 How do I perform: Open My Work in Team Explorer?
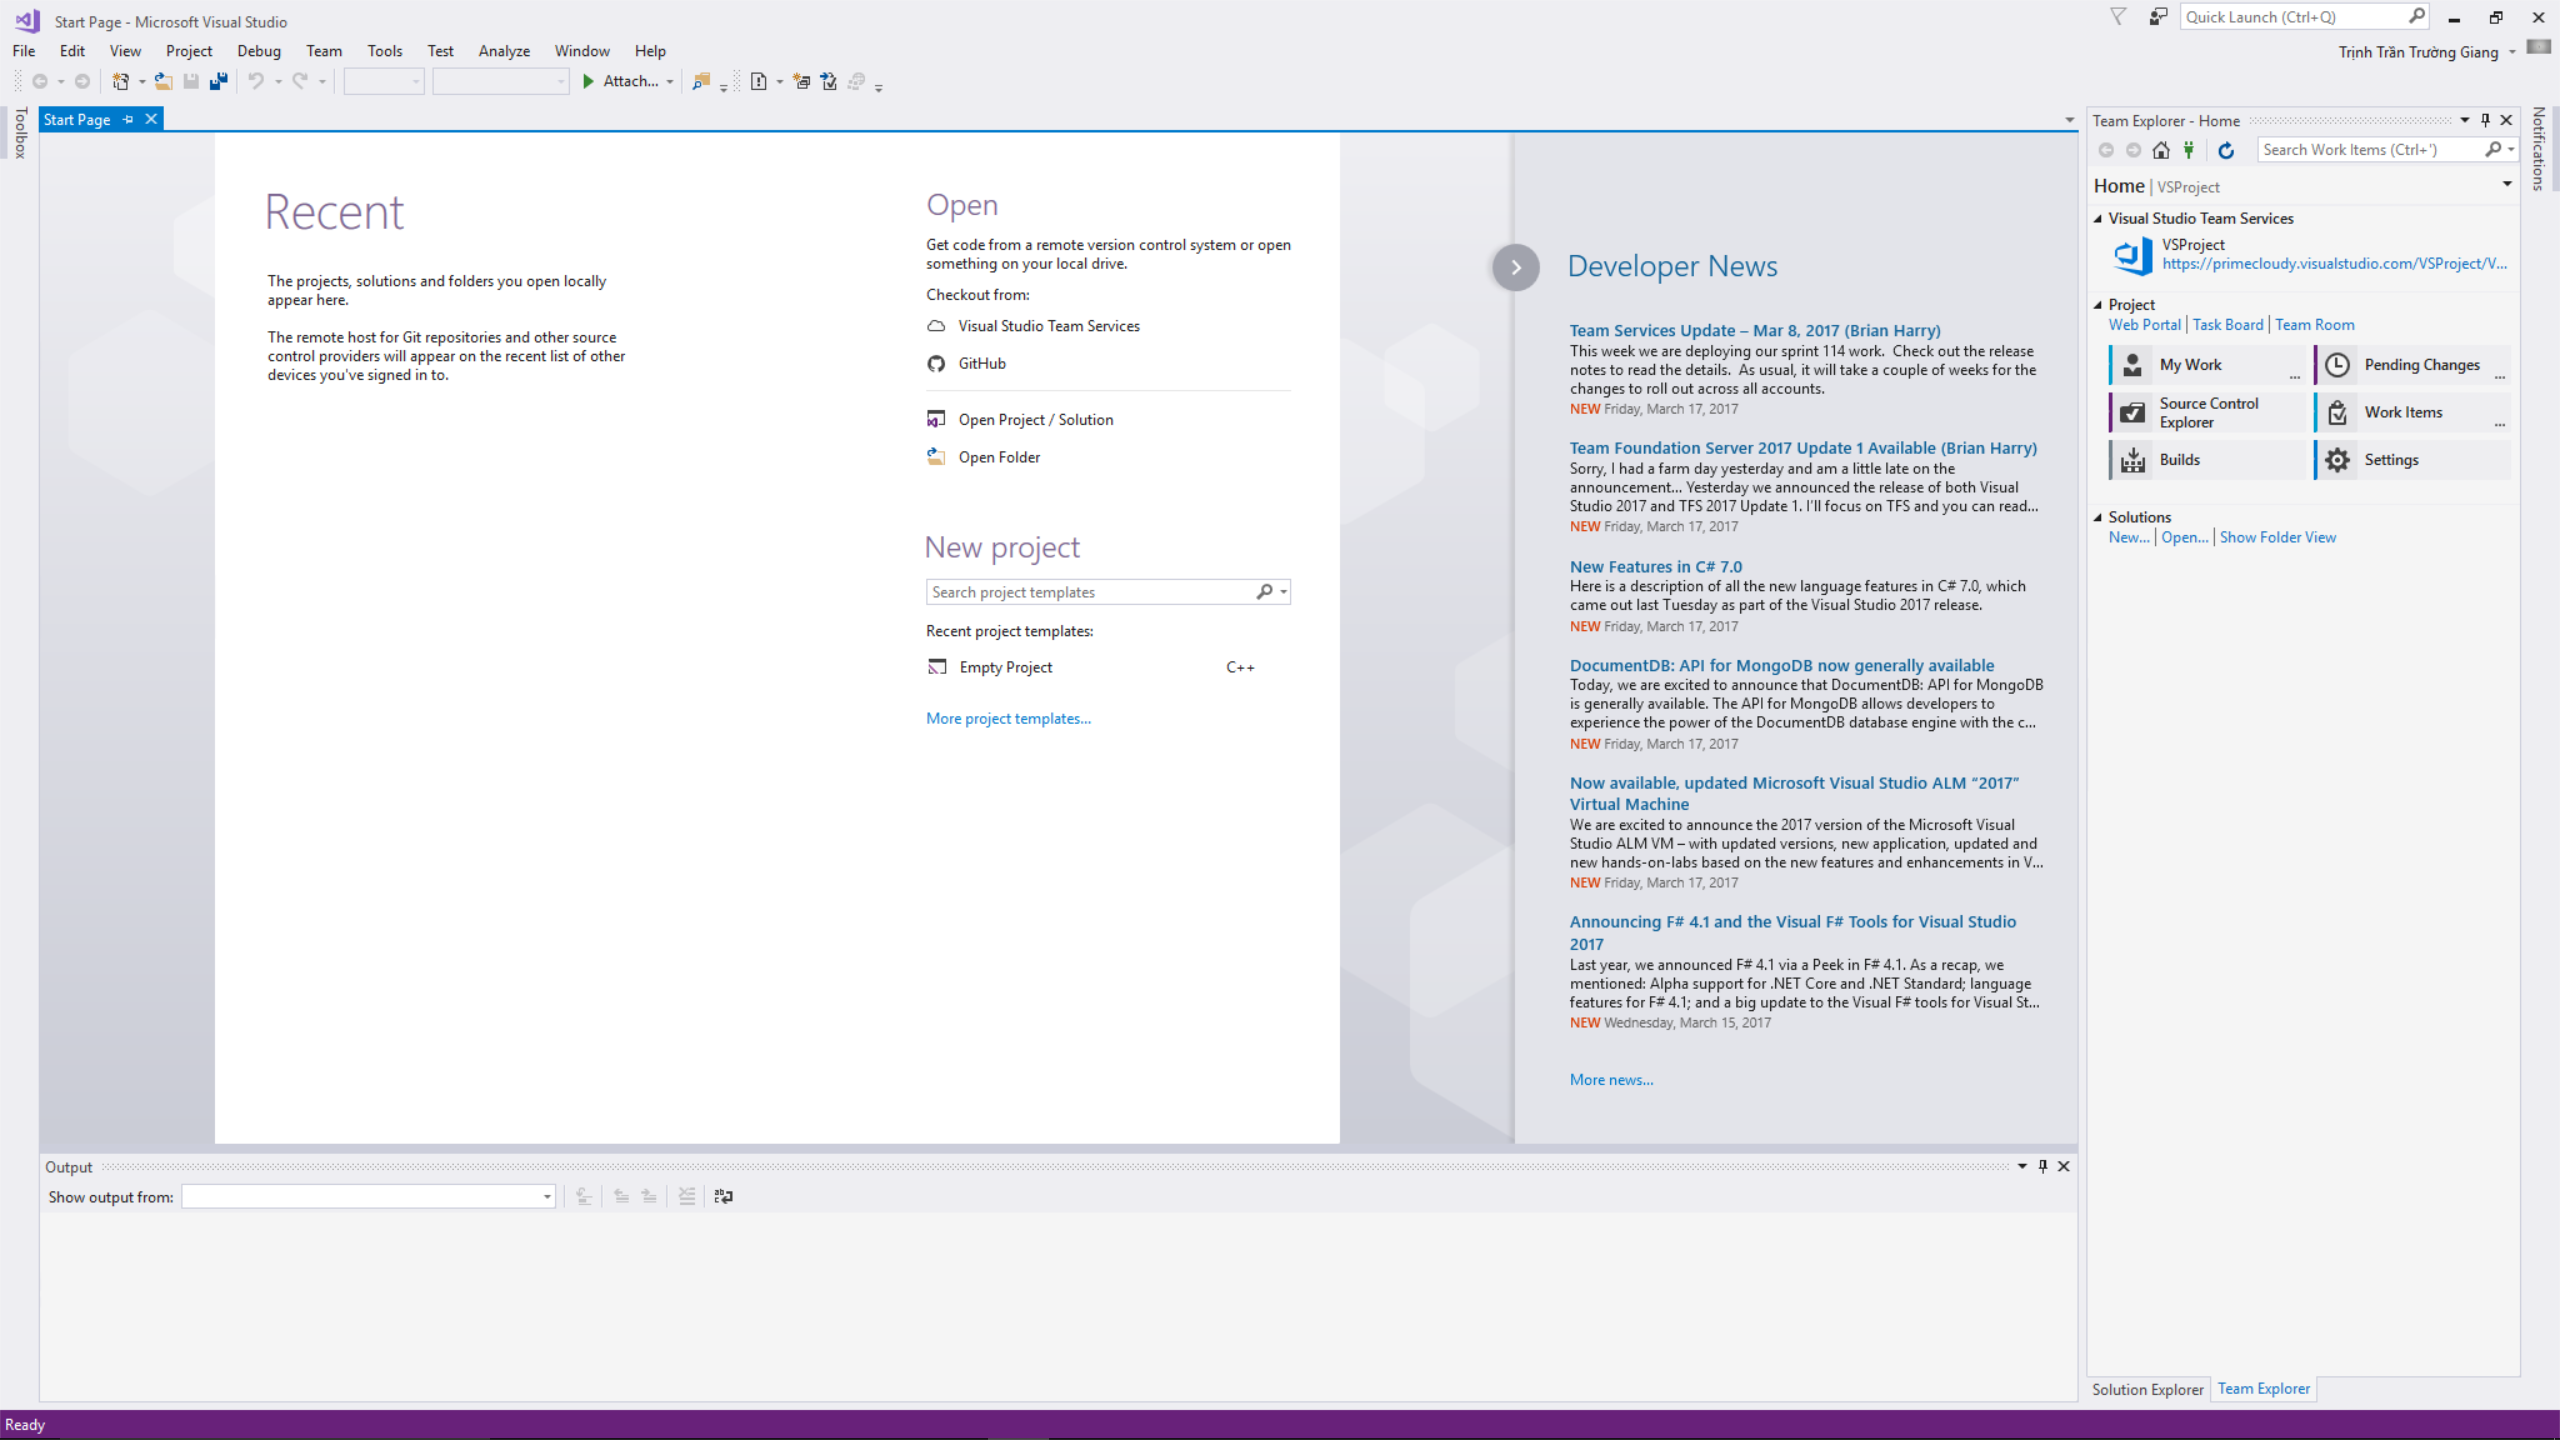[x=2206, y=365]
